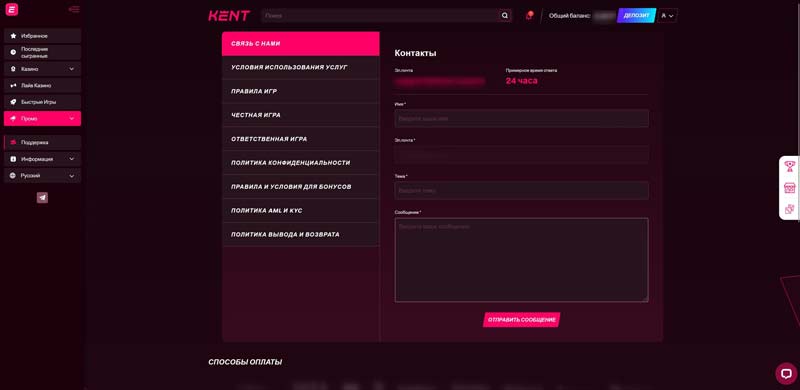Collapse the sidebar with the hamburger icon
800x390 pixels.
74,9
